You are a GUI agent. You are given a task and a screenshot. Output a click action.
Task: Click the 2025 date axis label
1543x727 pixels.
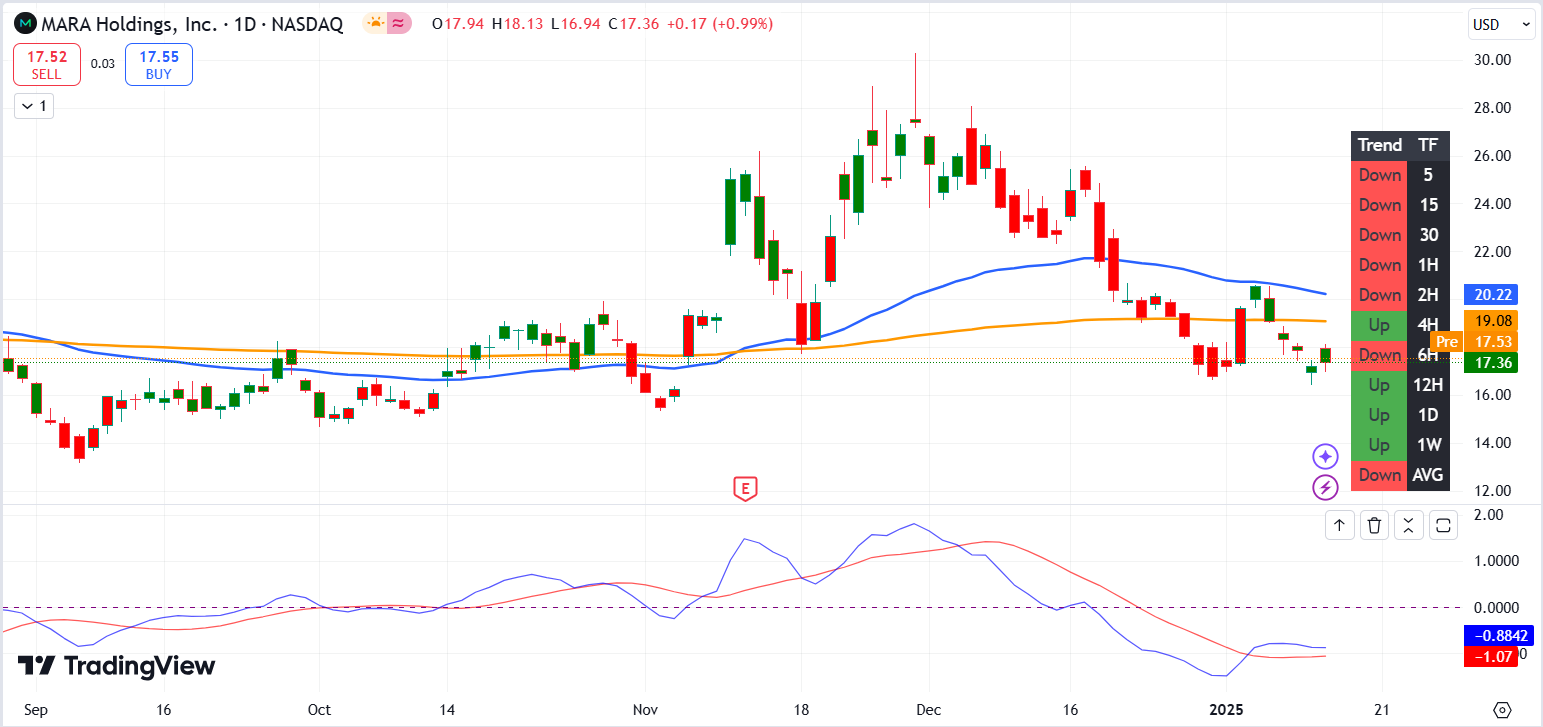click(x=1224, y=709)
